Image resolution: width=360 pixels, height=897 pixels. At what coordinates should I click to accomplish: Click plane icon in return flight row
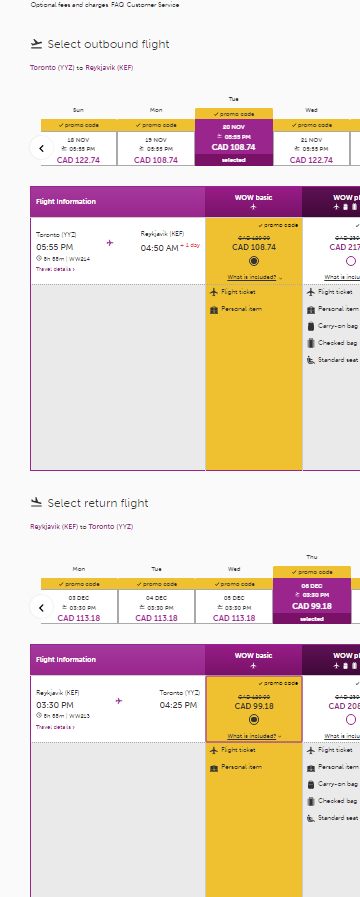pos(119,701)
